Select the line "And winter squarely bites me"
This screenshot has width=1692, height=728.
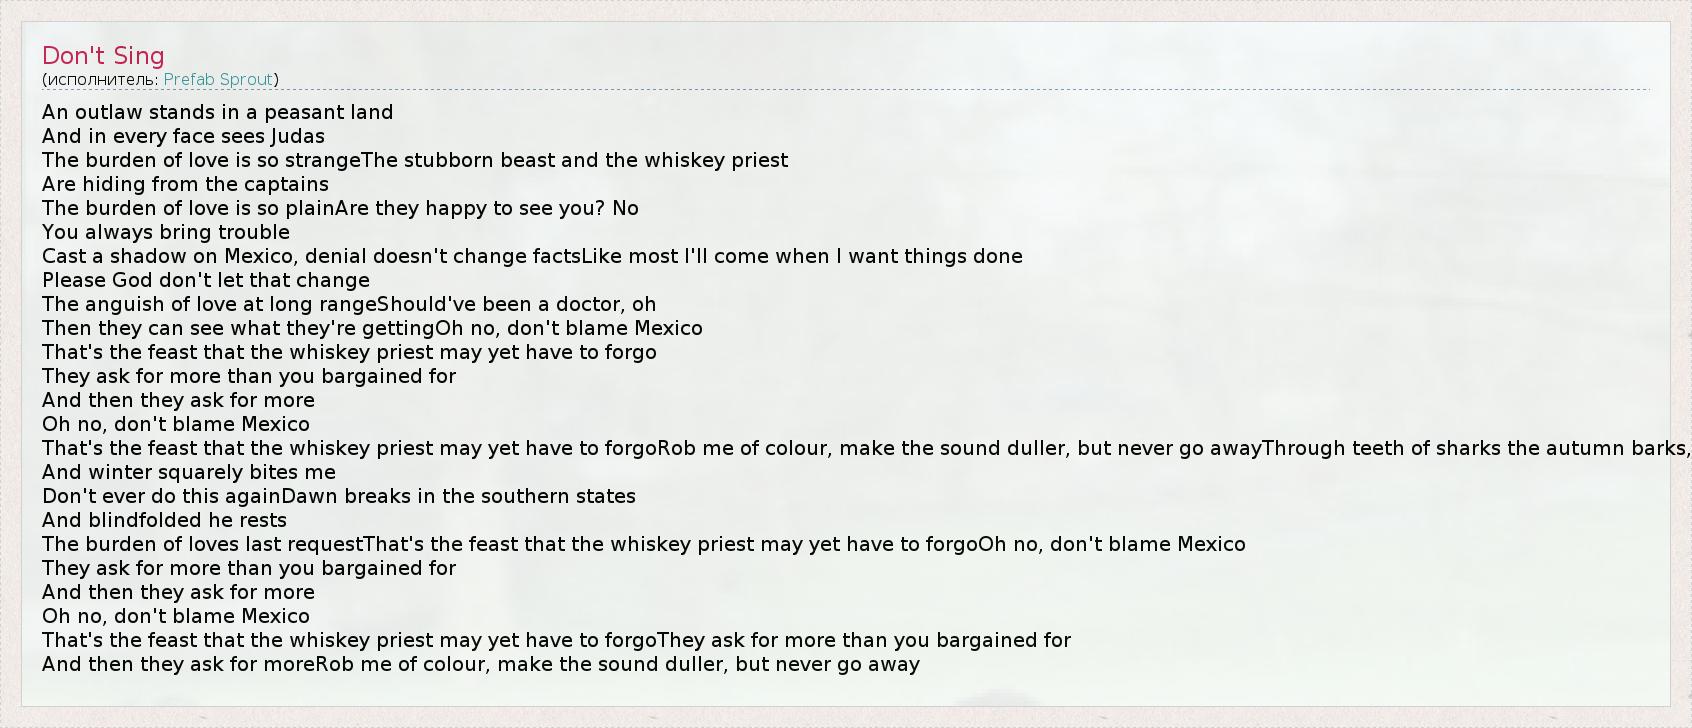pos(189,472)
